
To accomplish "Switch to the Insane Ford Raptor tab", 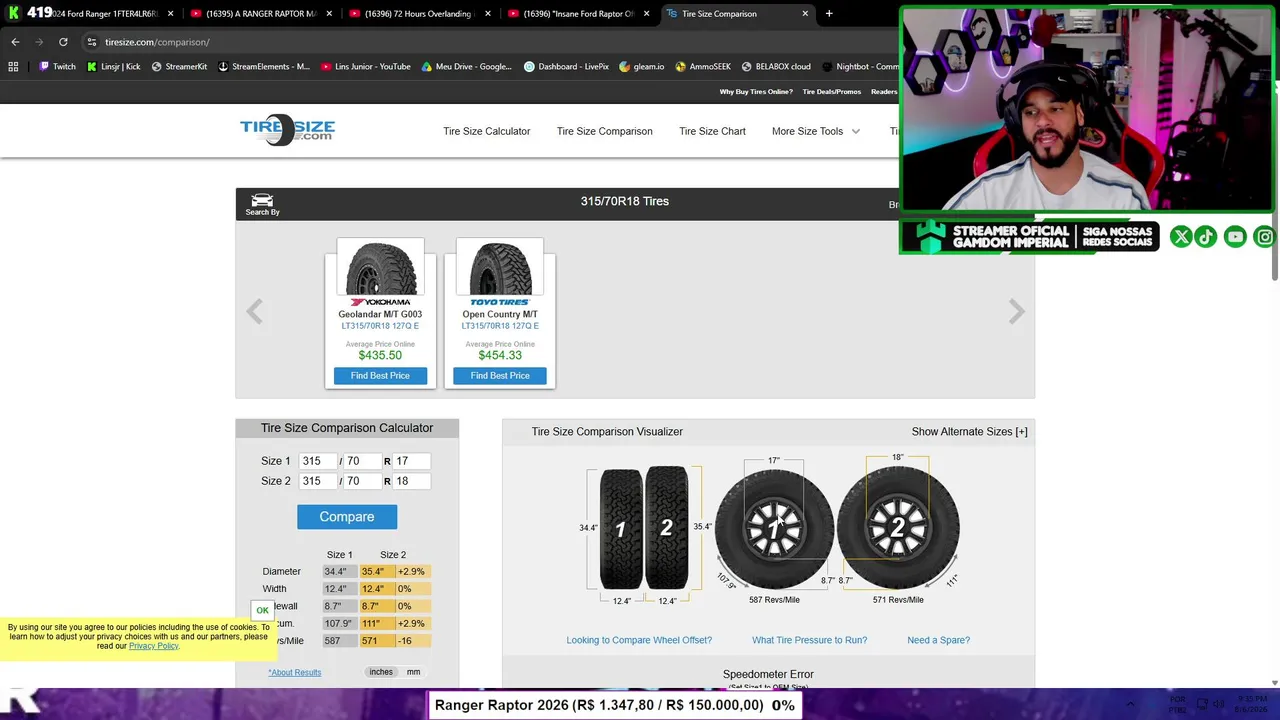I will pos(578,14).
